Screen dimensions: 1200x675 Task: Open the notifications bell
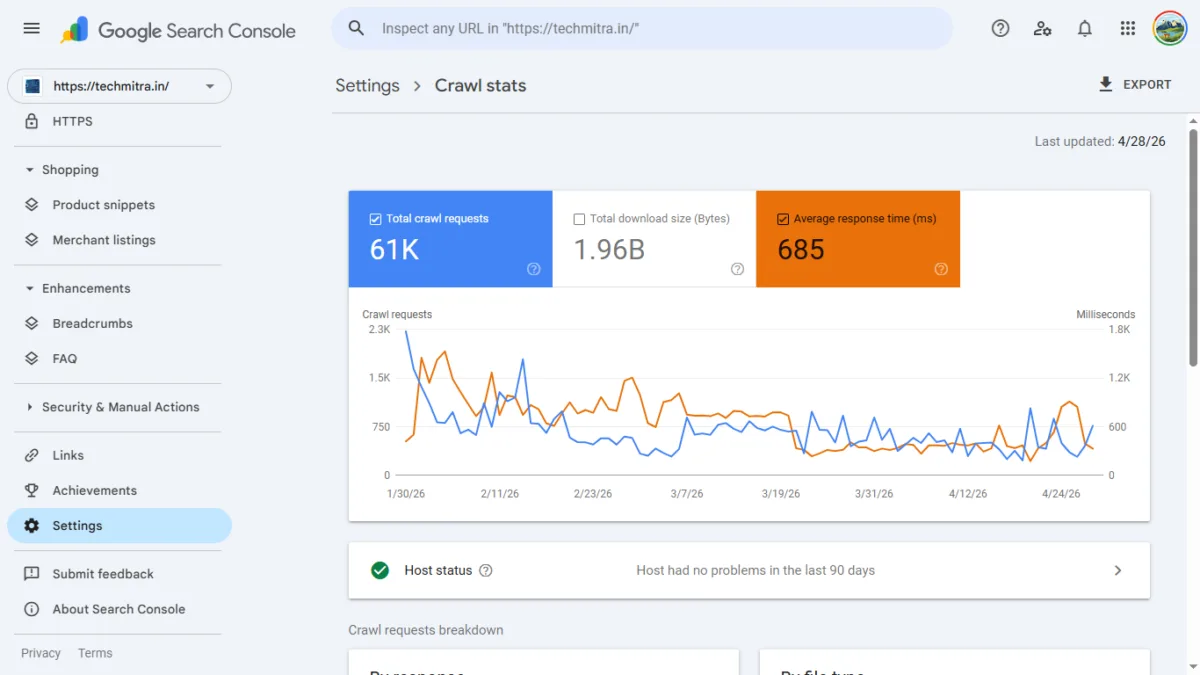coord(1085,29)
